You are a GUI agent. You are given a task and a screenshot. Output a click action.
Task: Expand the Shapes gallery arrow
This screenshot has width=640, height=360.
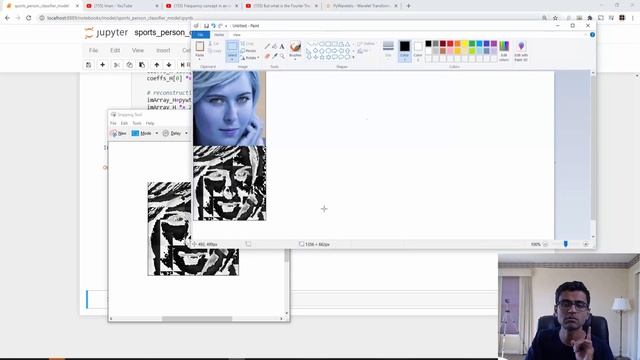[x=353, y=58]
